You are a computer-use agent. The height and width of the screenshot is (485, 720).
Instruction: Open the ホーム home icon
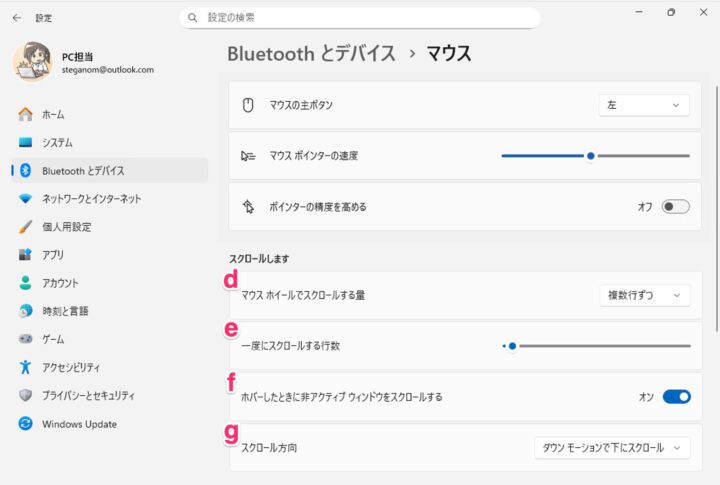tap(26, 115)
